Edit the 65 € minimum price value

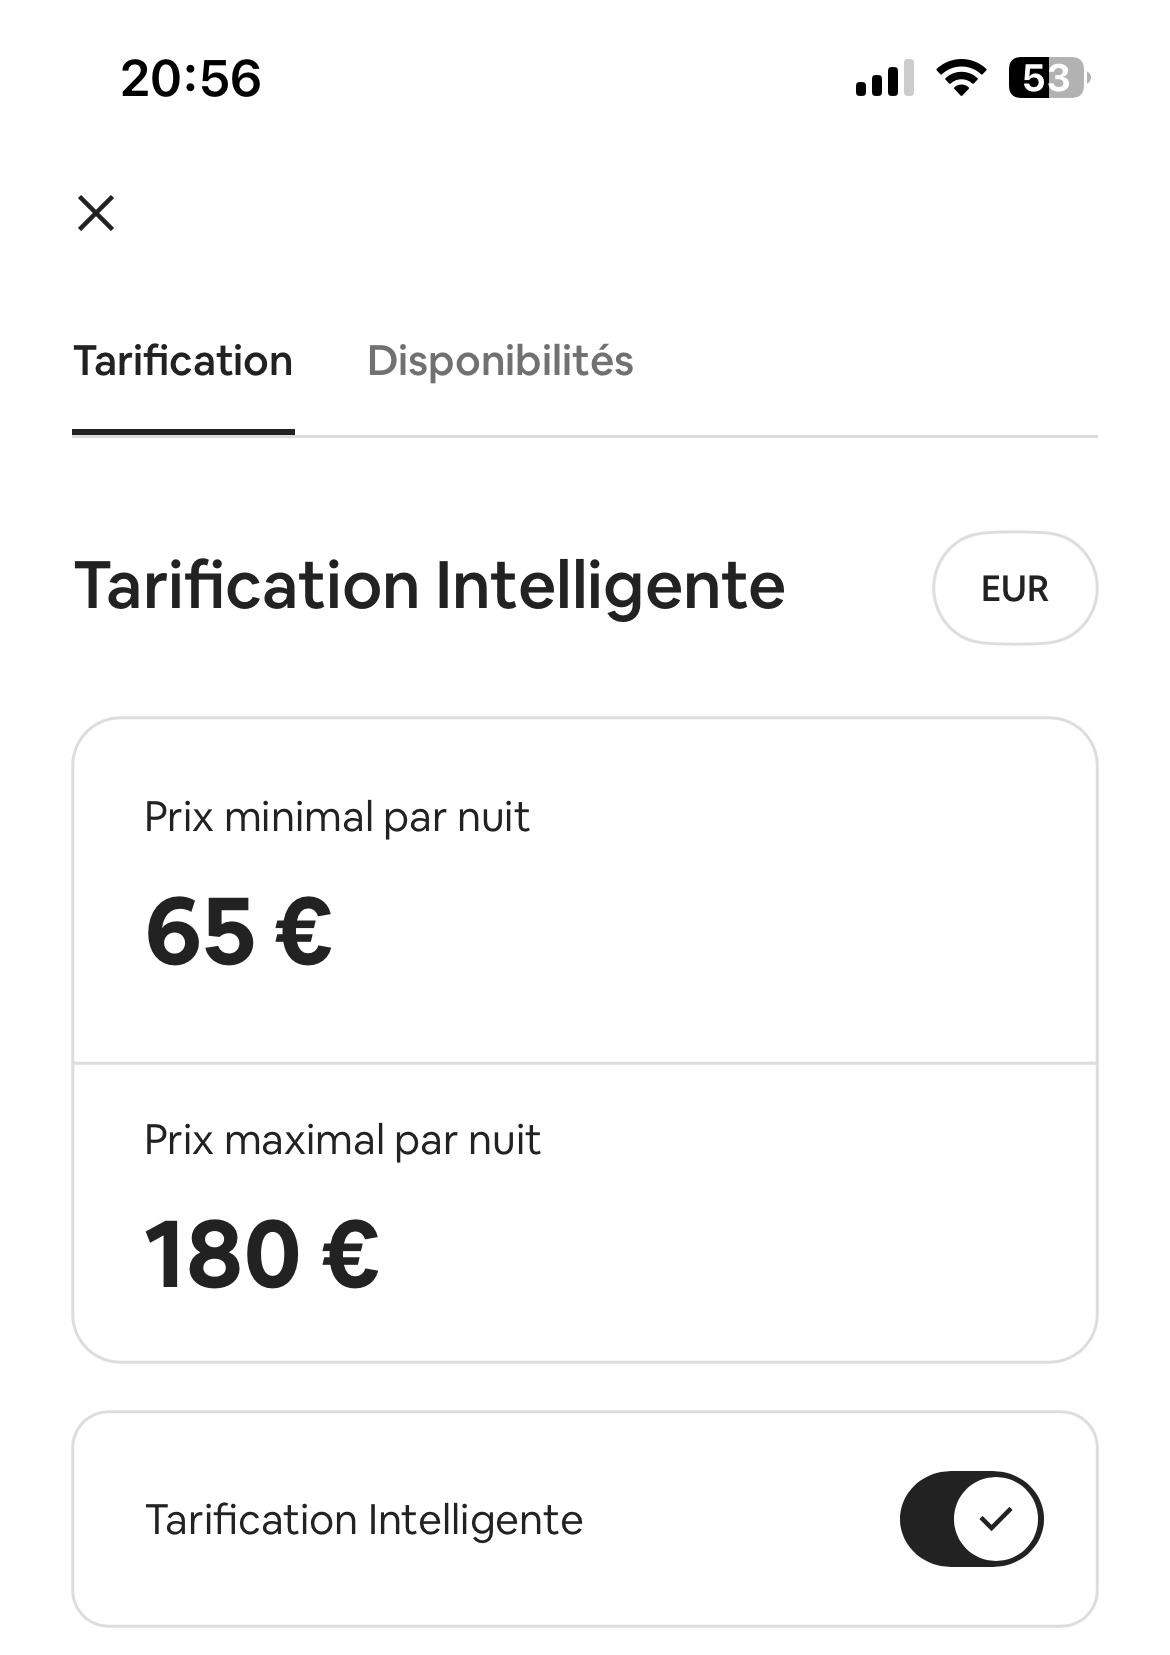click(x=238, y=932)
